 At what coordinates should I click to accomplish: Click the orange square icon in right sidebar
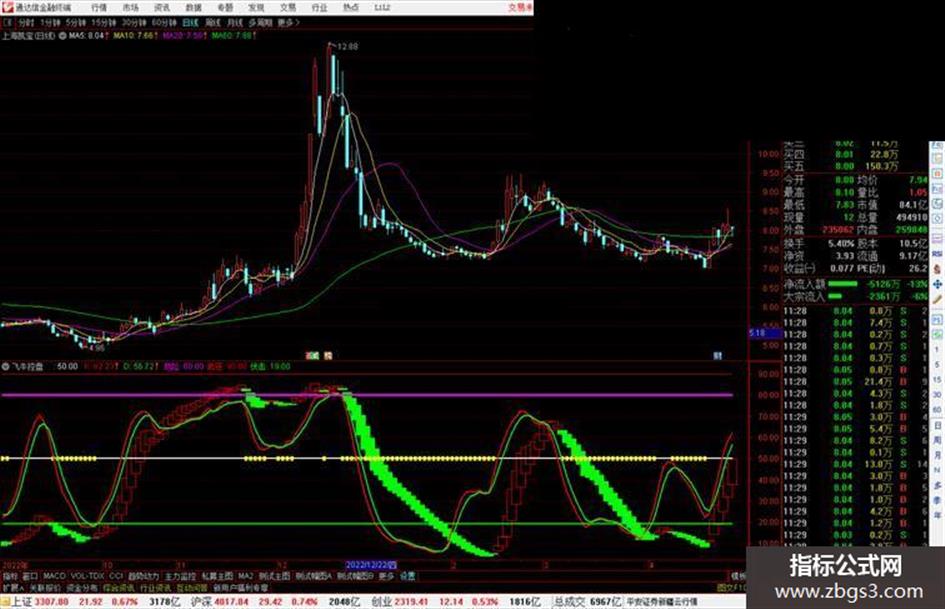(x=937, y=175)
